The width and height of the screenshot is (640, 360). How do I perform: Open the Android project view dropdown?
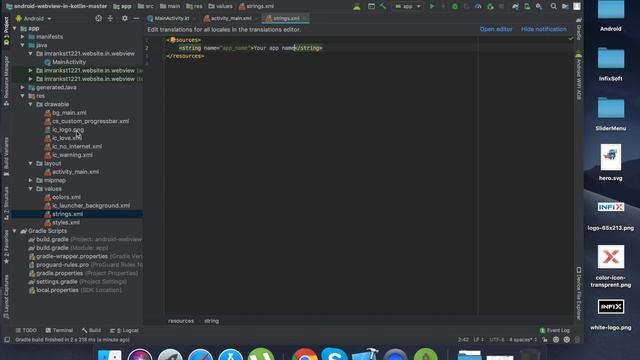click(34, 18)
